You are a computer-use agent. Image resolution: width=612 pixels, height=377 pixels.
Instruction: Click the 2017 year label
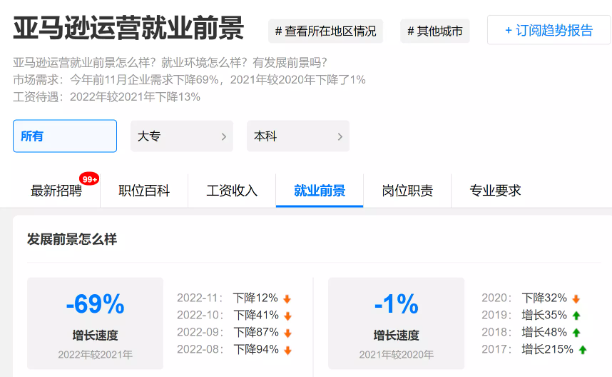(496, 349)
